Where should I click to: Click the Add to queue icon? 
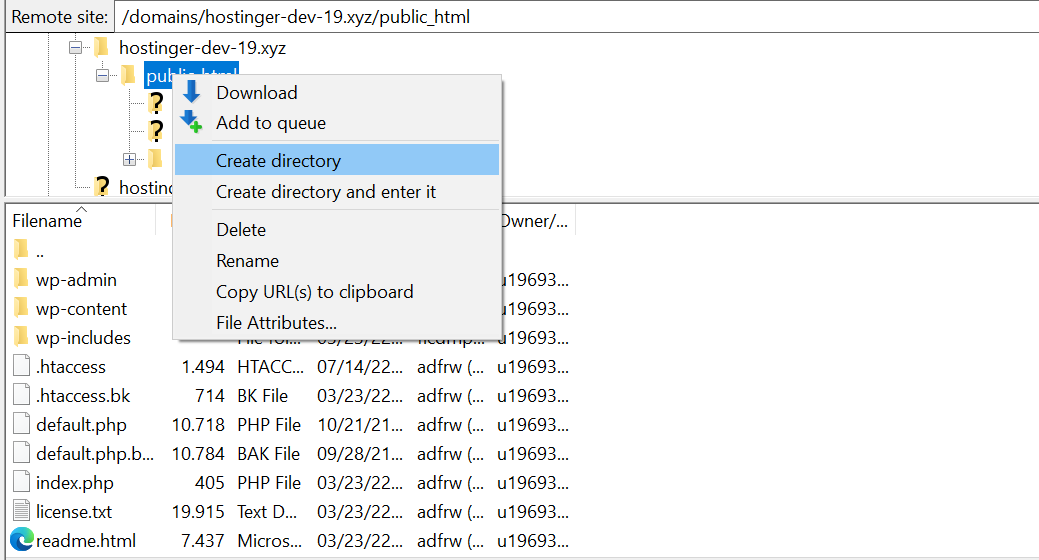click(x=191, y=123)
